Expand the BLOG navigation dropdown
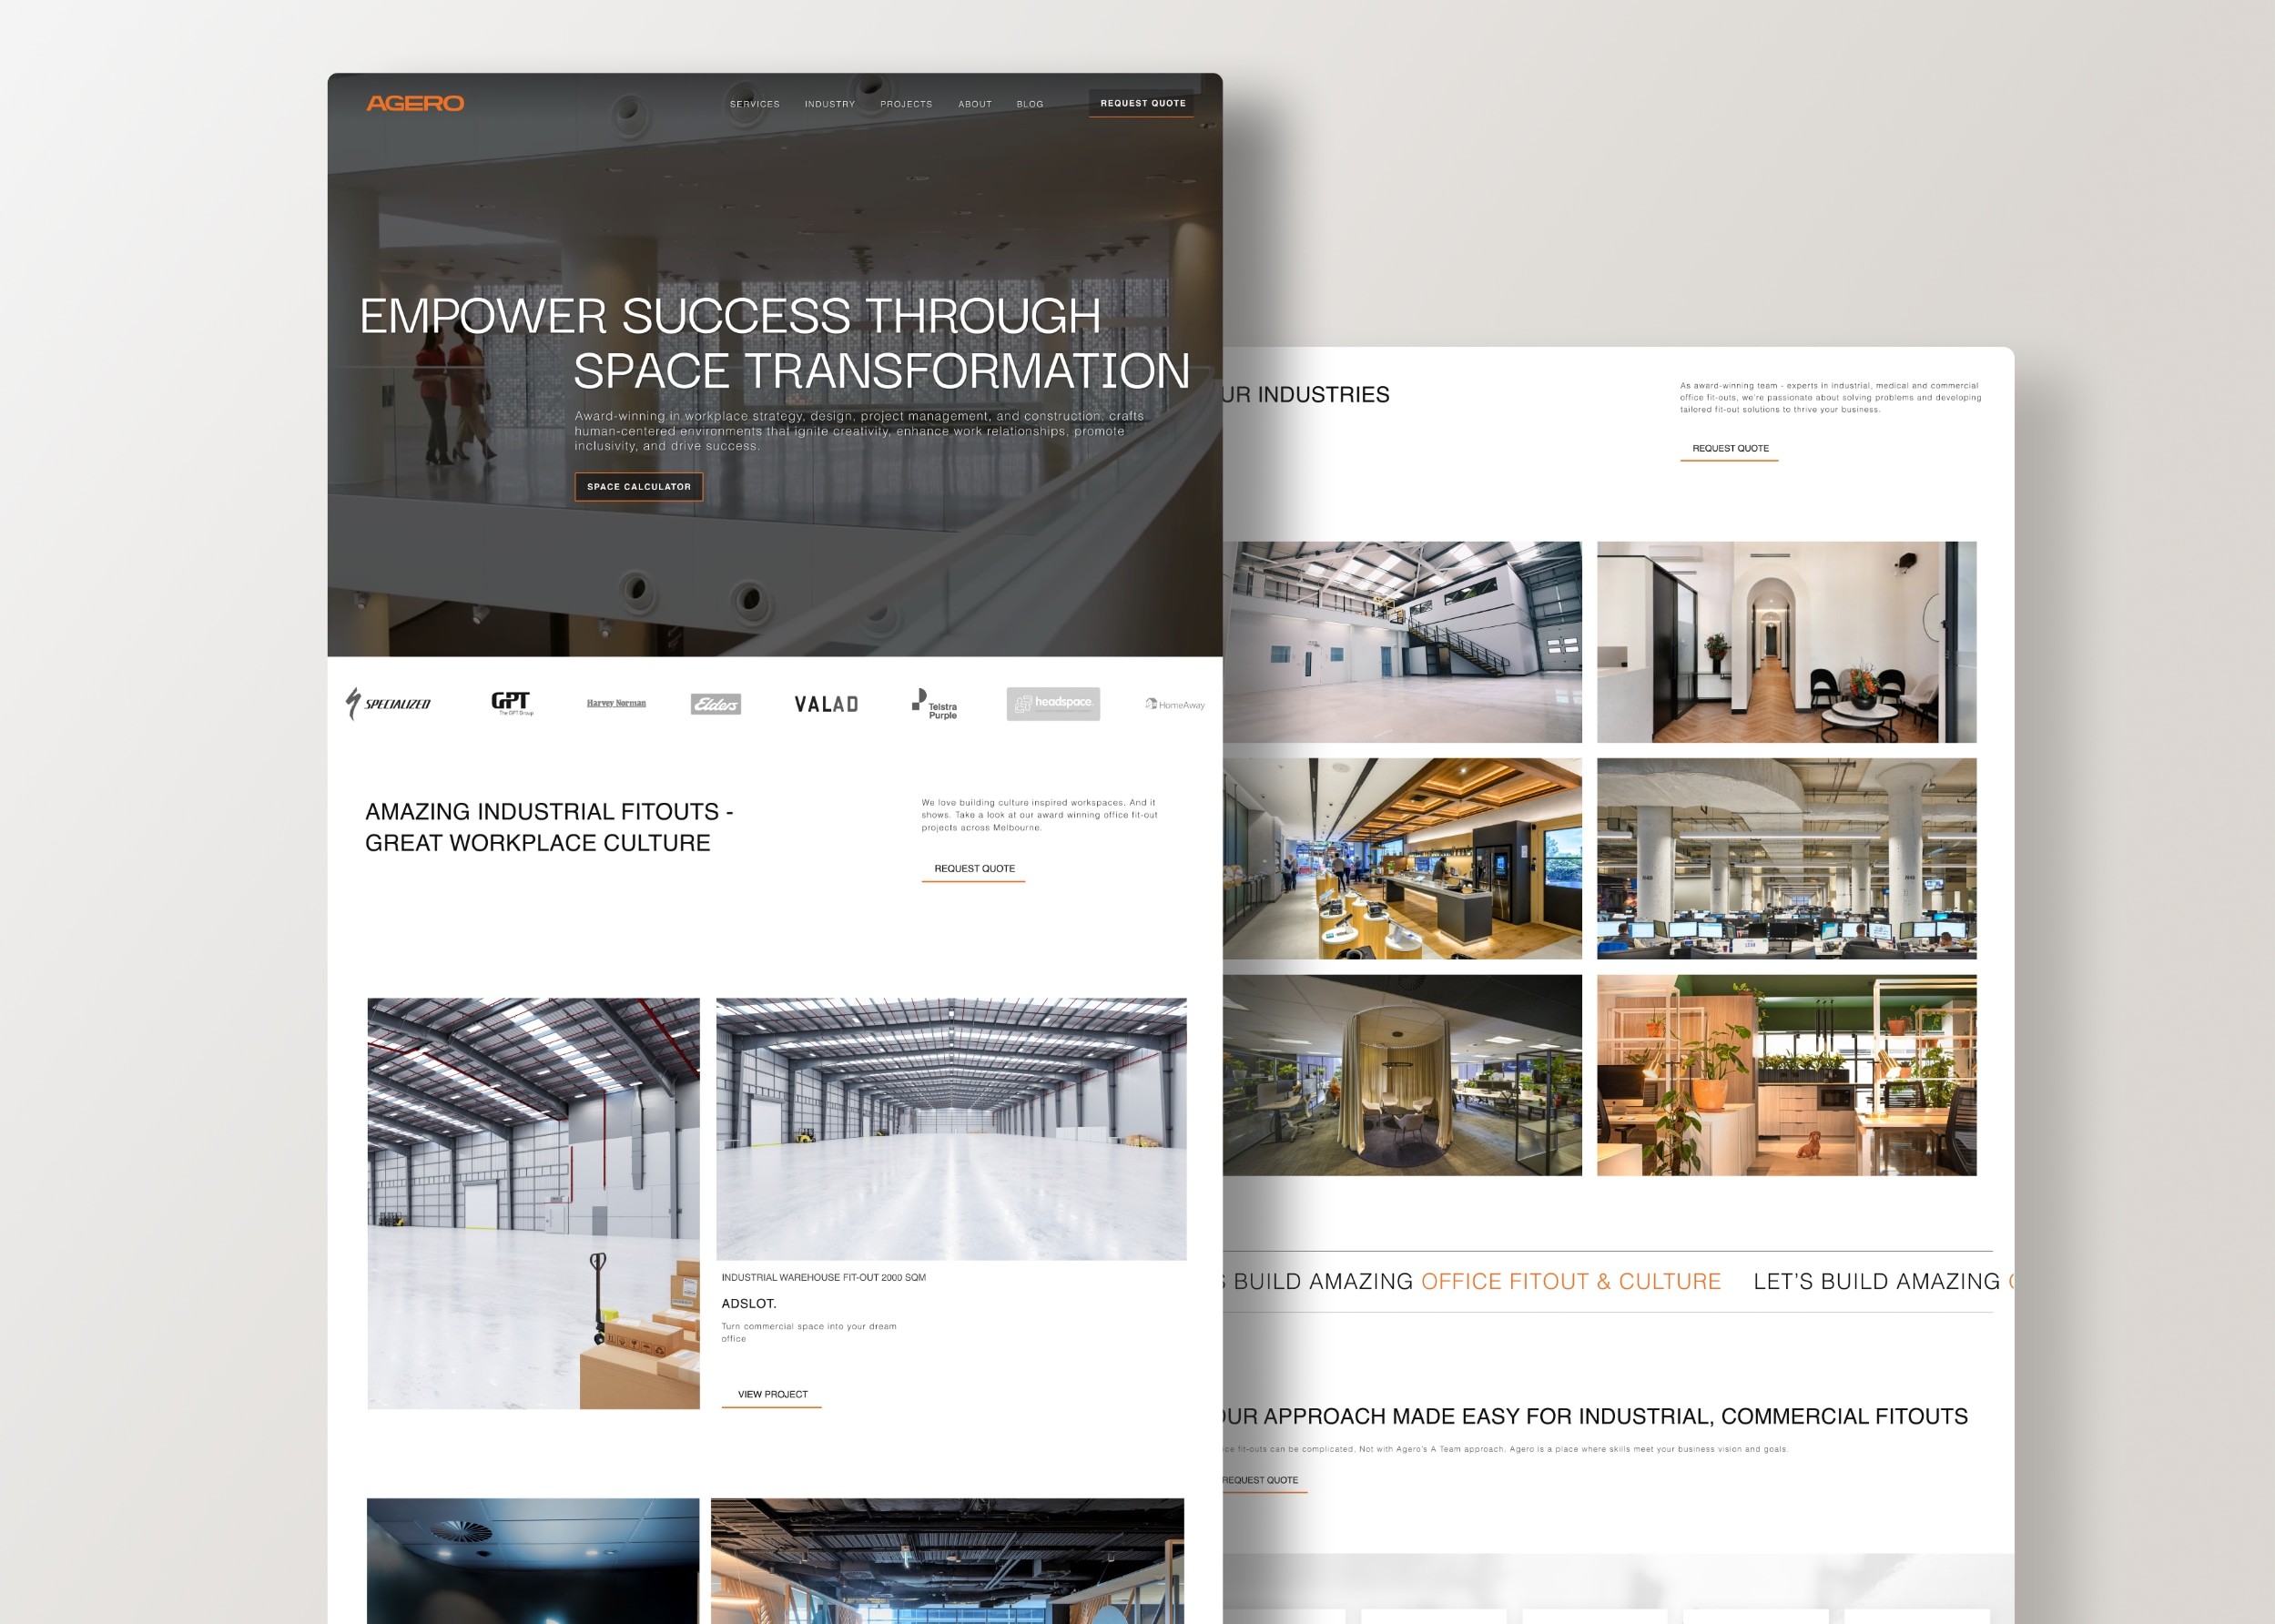The image size is (2275, 1624). tap(1028, 104)
